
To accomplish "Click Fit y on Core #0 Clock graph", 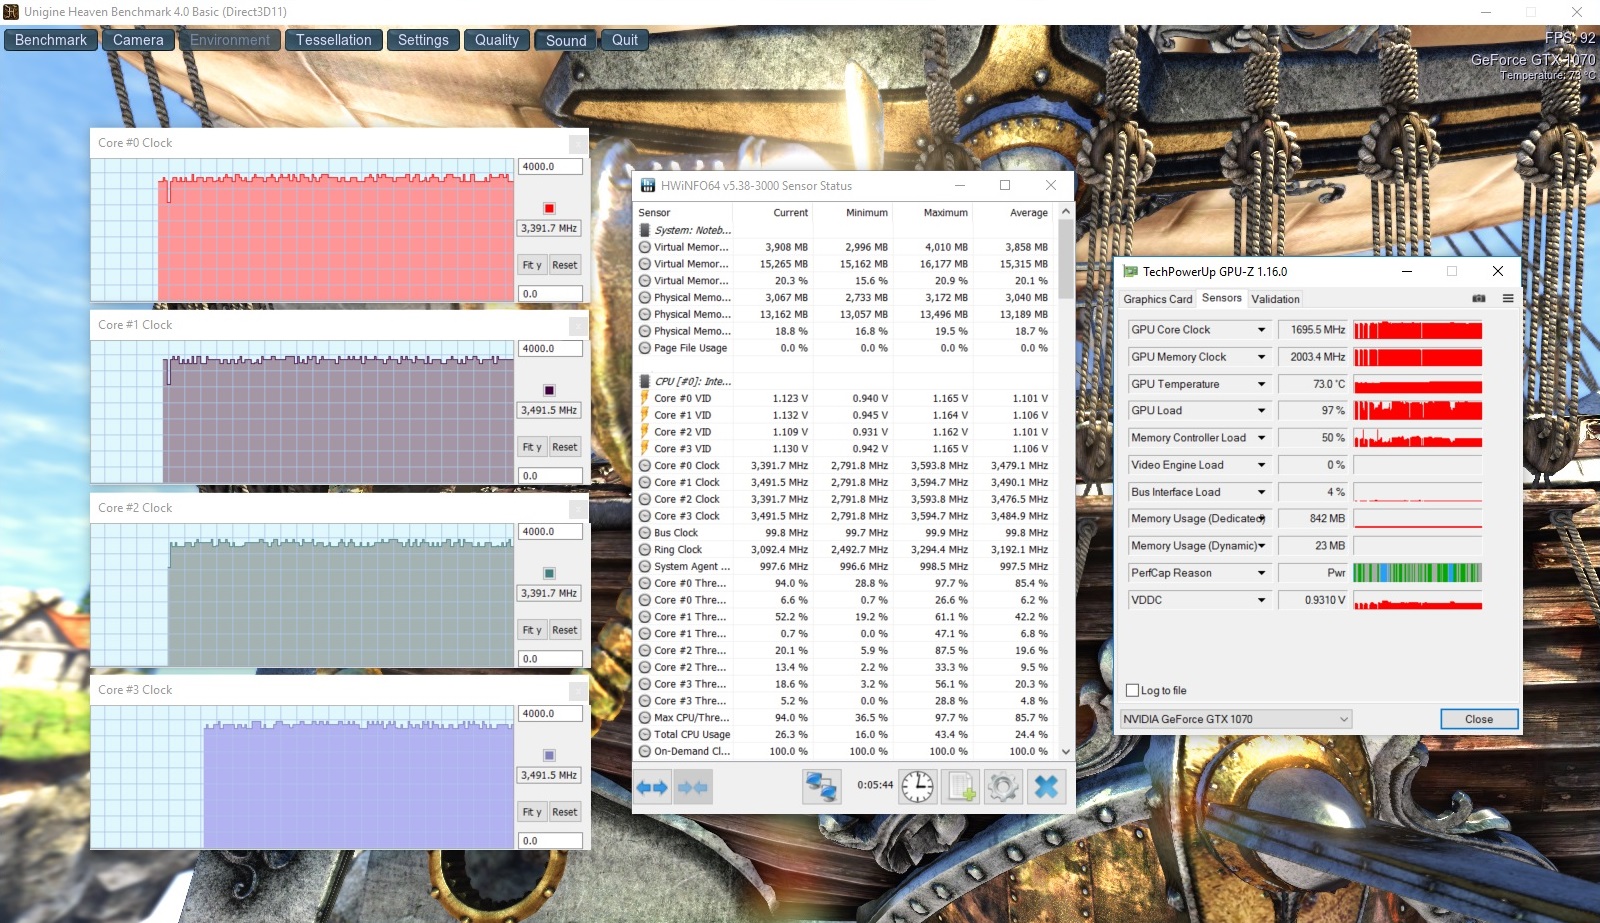I will (532, 265).
